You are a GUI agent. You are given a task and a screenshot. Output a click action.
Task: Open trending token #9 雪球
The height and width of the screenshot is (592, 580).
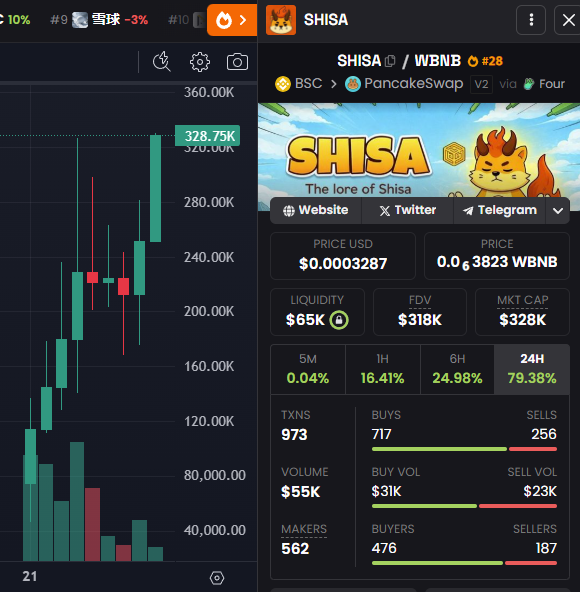click(x=99, y=20)
